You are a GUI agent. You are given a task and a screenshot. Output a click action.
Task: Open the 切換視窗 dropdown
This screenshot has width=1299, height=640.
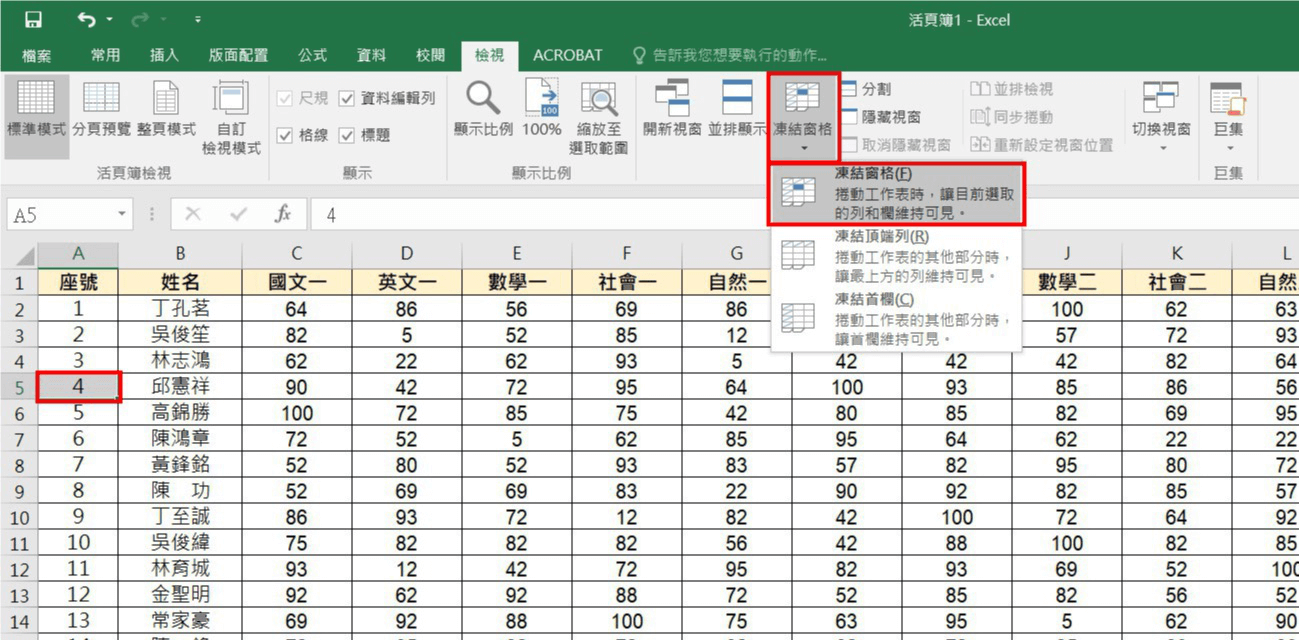coord(1161,116)
